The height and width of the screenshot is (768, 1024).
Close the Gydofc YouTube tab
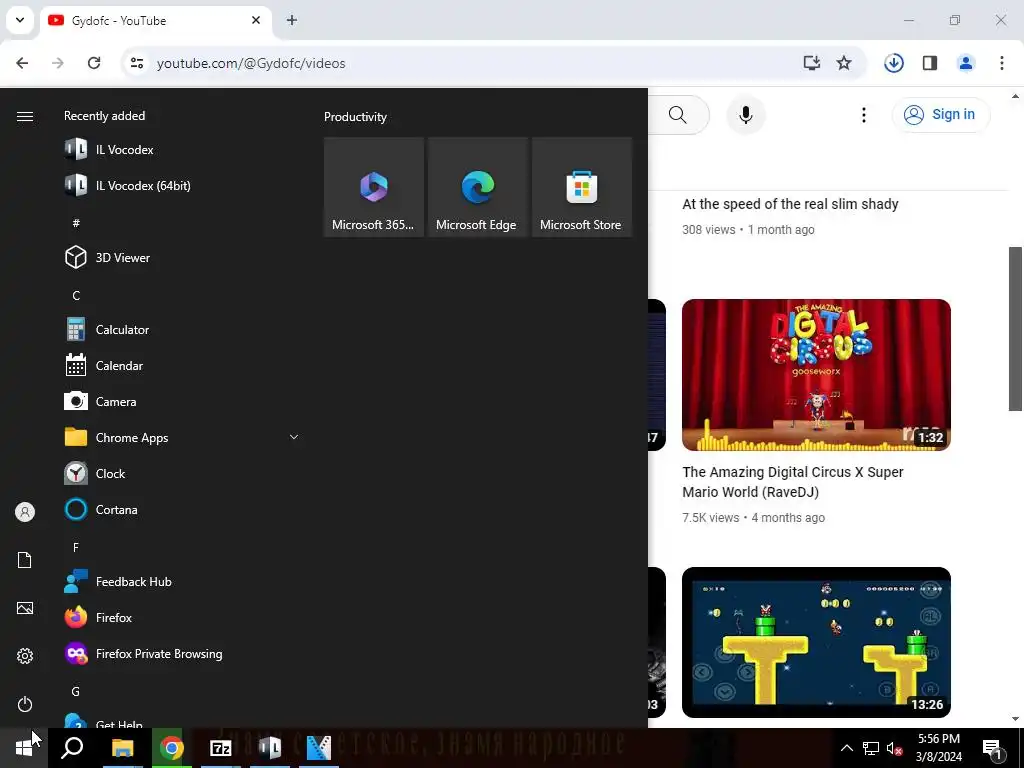(256, 20)
